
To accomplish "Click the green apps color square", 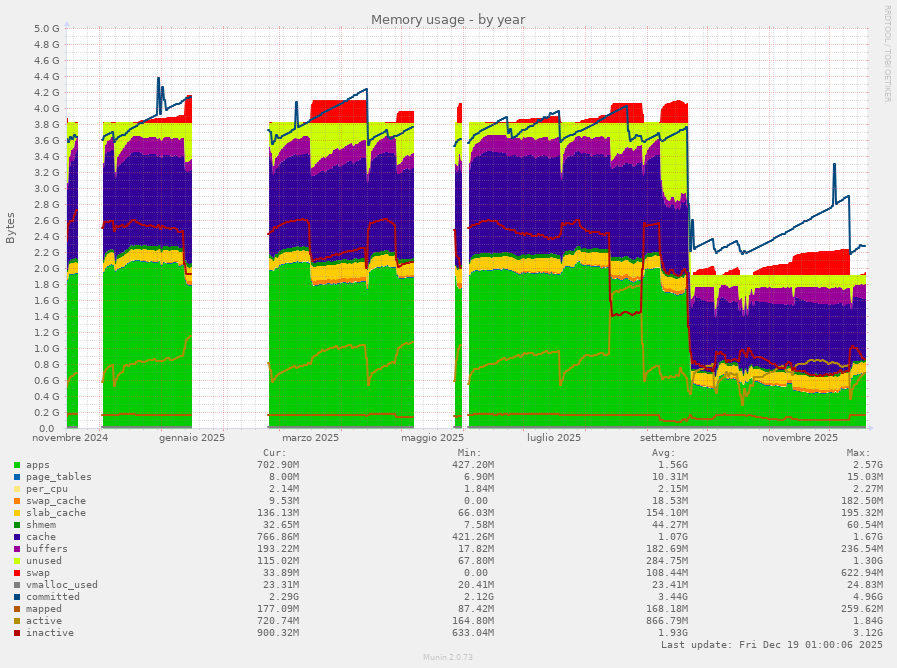I will (x=16, y=464).
